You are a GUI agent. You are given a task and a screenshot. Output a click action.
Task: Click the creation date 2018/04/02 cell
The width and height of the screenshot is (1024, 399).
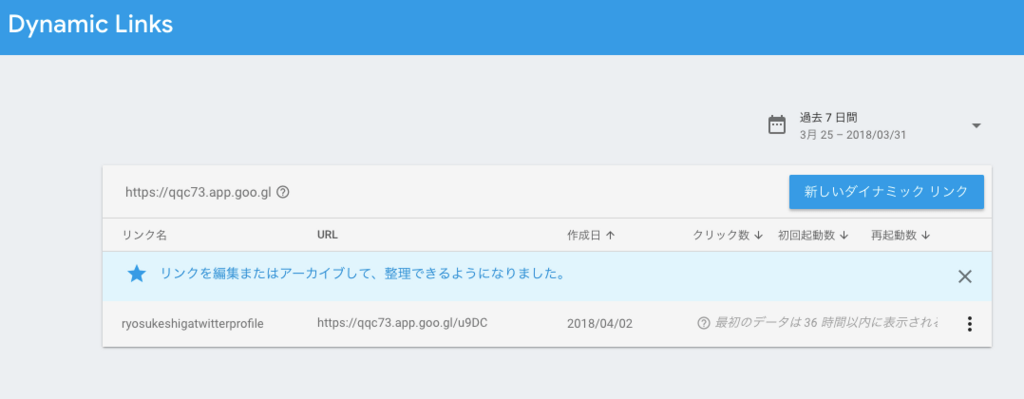(600, 323)
